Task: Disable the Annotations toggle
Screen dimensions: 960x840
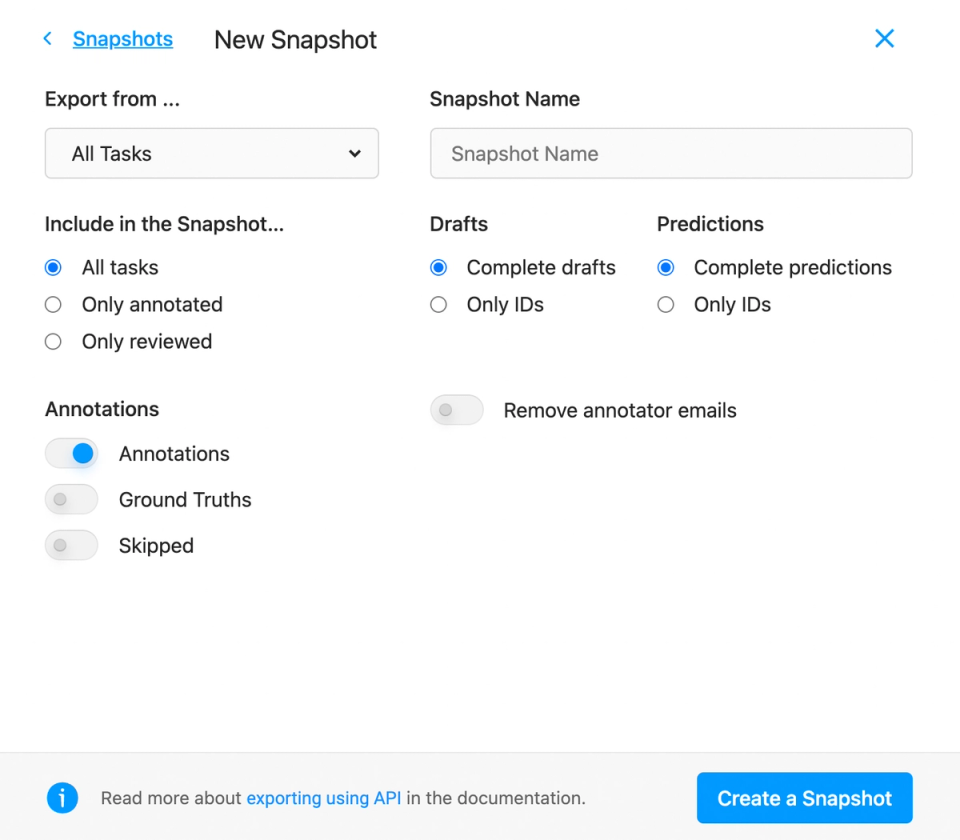Action: tap(71, 453)
